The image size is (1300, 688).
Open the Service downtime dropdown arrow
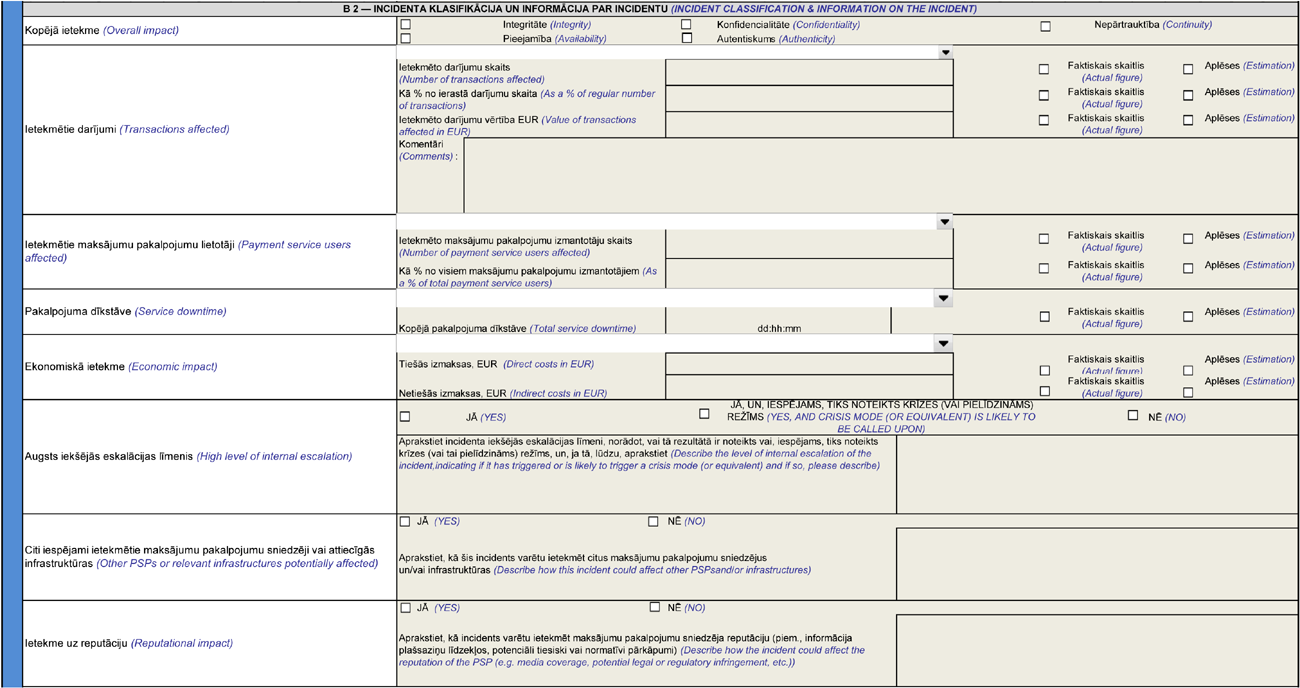click(x=943, y=299)
